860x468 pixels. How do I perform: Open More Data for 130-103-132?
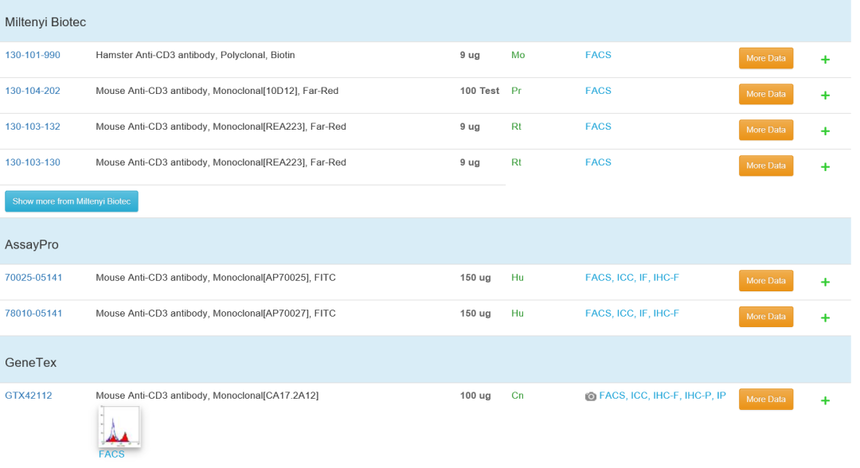click(x=765, y=130)
